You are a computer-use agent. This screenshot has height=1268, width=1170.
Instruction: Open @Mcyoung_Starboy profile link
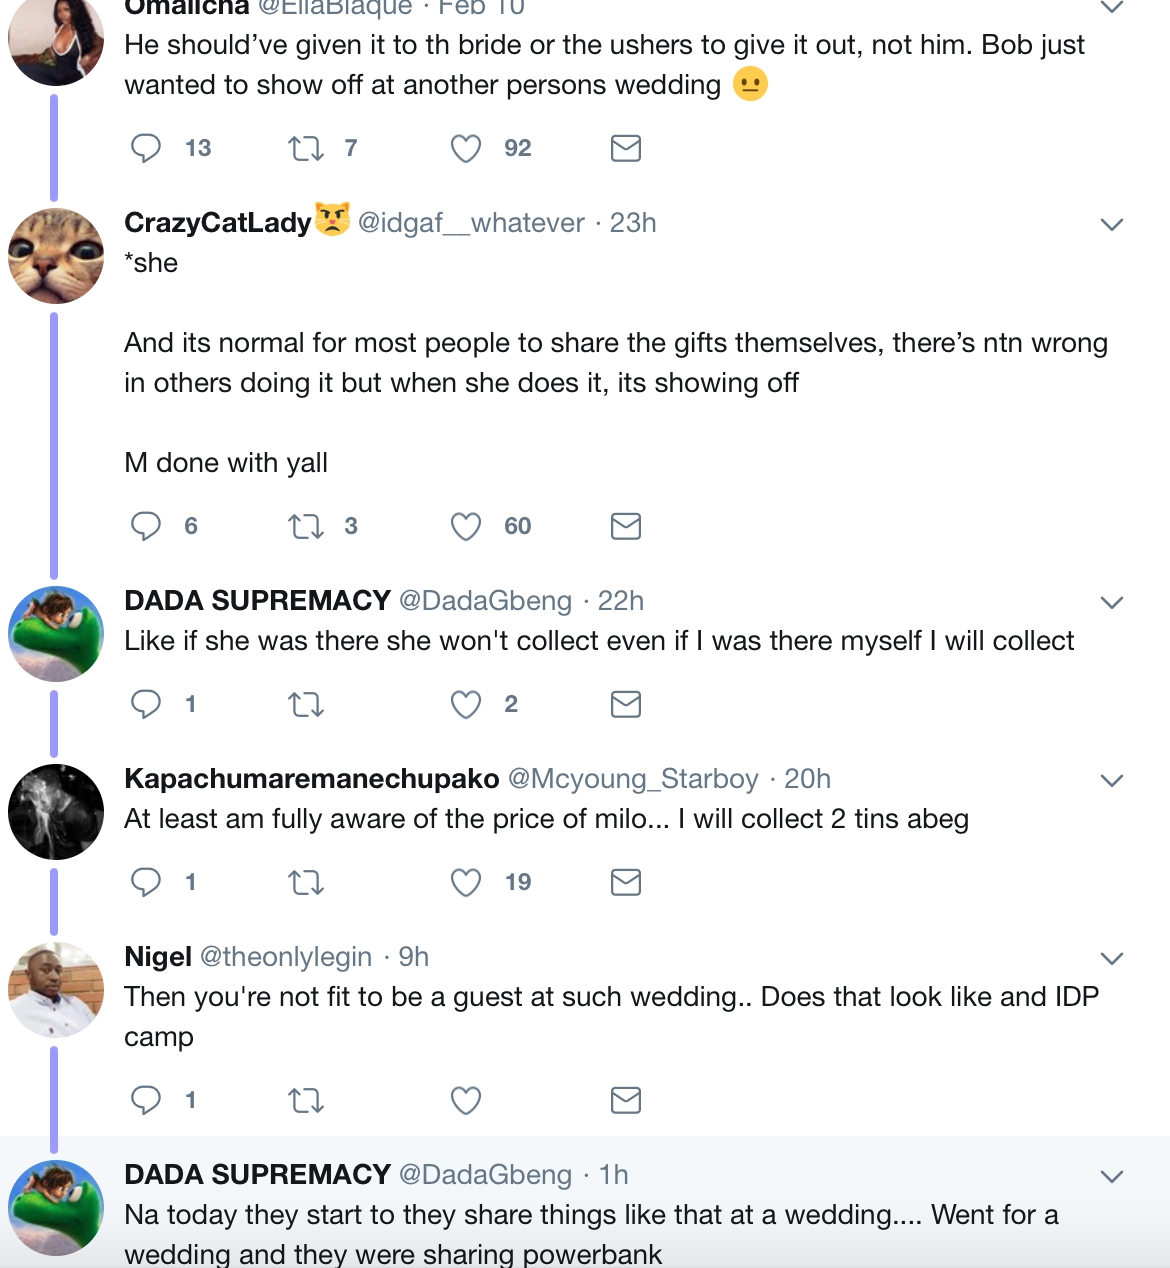[633, 778]
